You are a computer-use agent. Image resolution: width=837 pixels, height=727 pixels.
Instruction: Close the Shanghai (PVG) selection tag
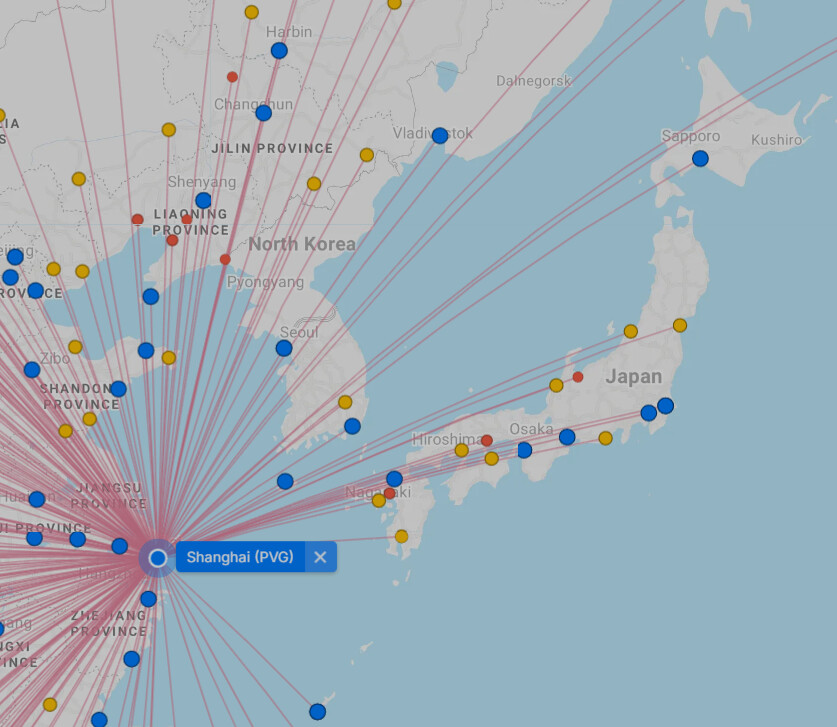pyautogui.click(x=320, y=557)
